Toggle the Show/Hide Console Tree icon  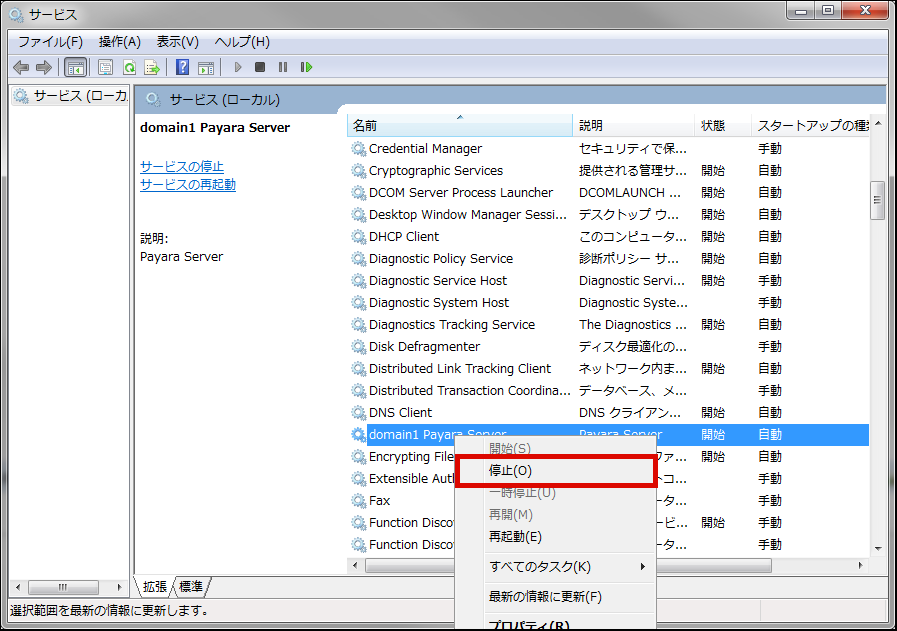click(x=75, y=67)
